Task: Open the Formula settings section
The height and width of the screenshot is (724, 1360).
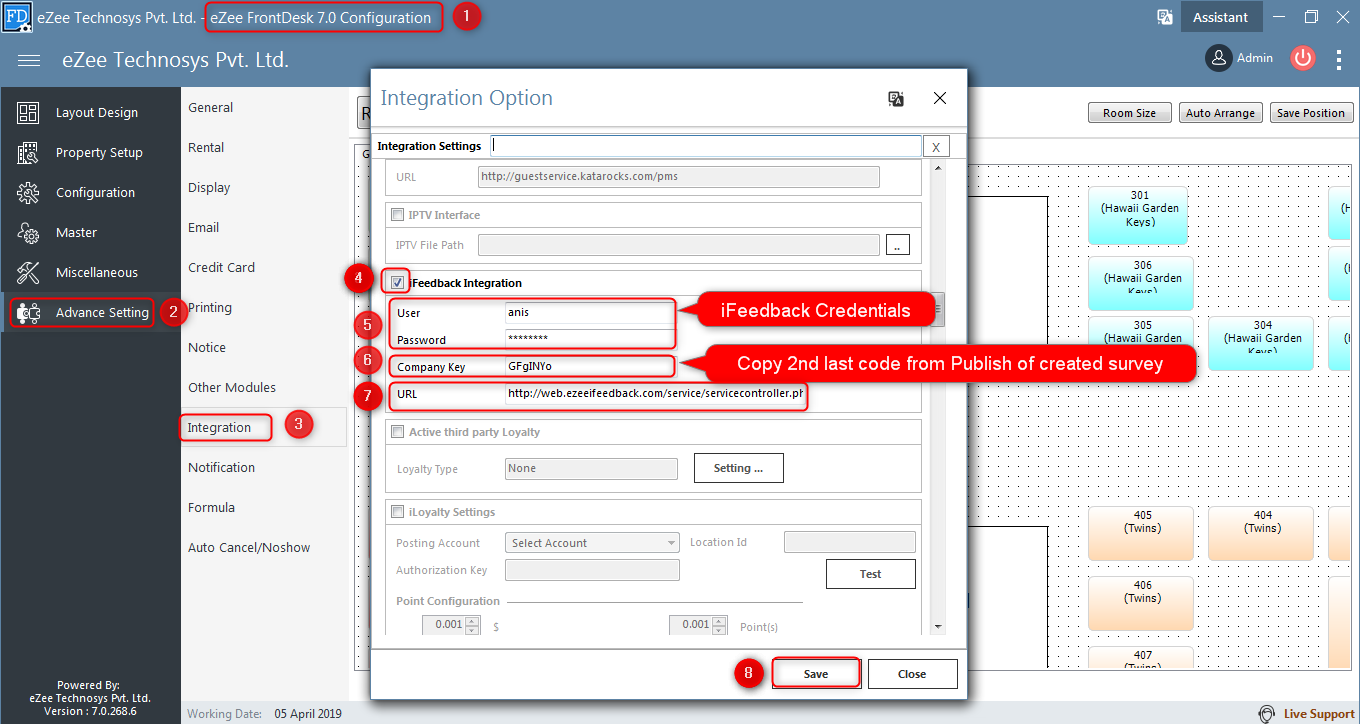Action: click(211, 507)
